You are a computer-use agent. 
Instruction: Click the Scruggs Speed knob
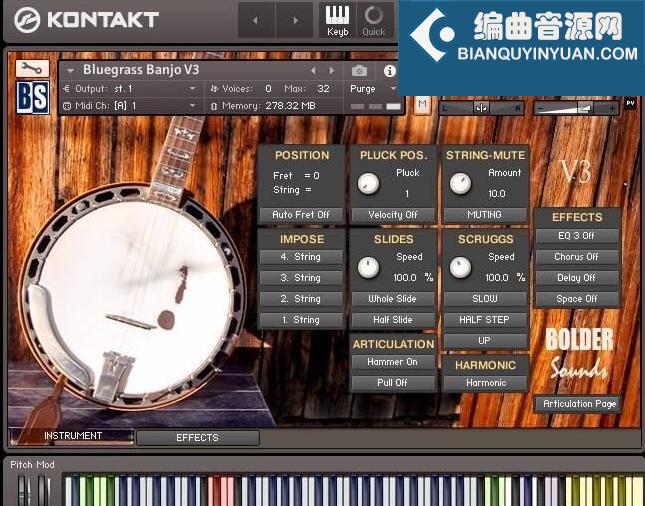[x=460, y=267]
